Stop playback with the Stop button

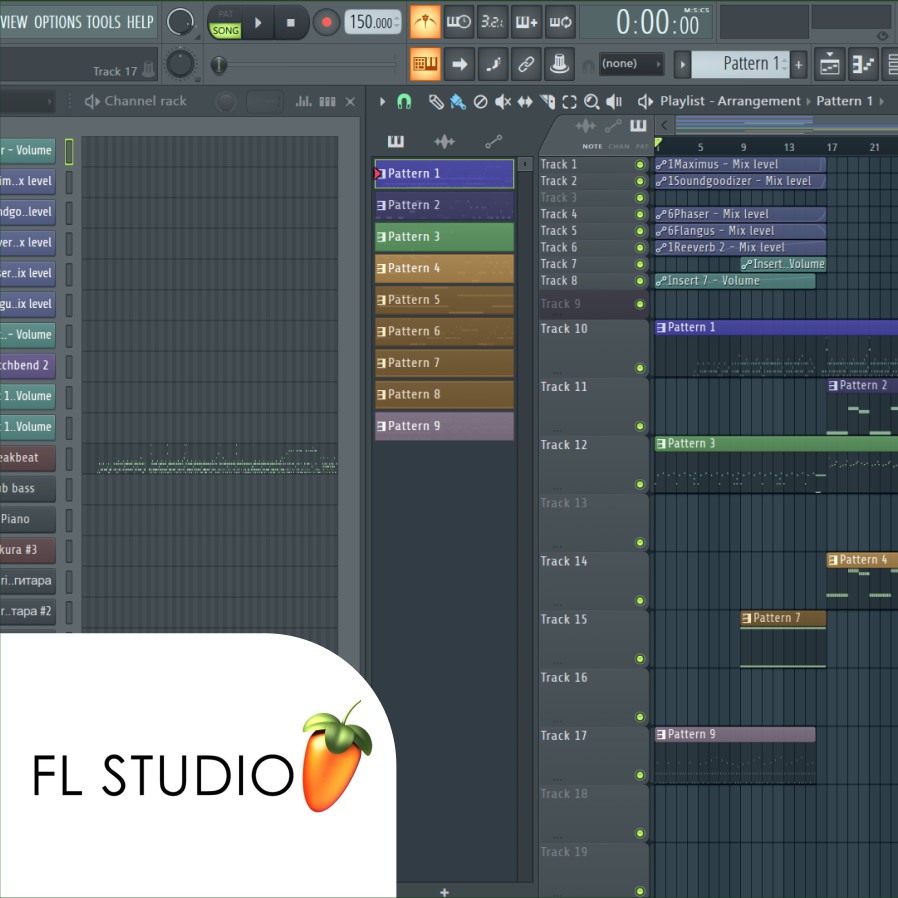pyautogui.click(x=291, y=23)
